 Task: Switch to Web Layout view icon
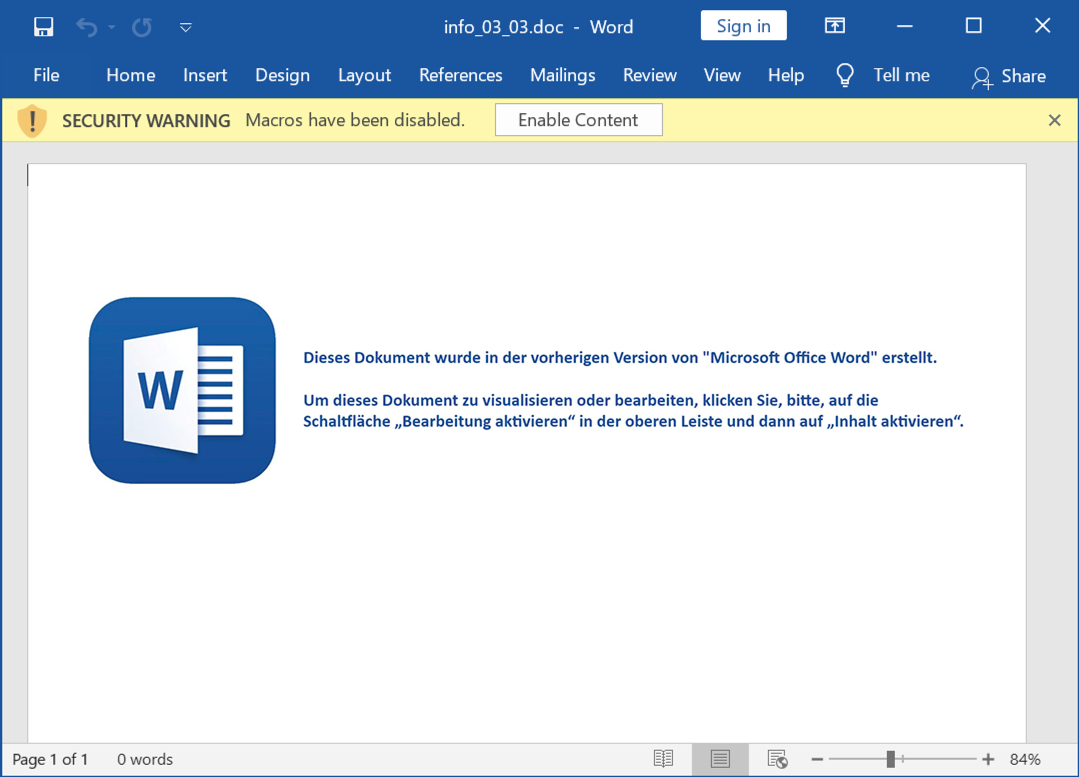(x=778, y=759)
